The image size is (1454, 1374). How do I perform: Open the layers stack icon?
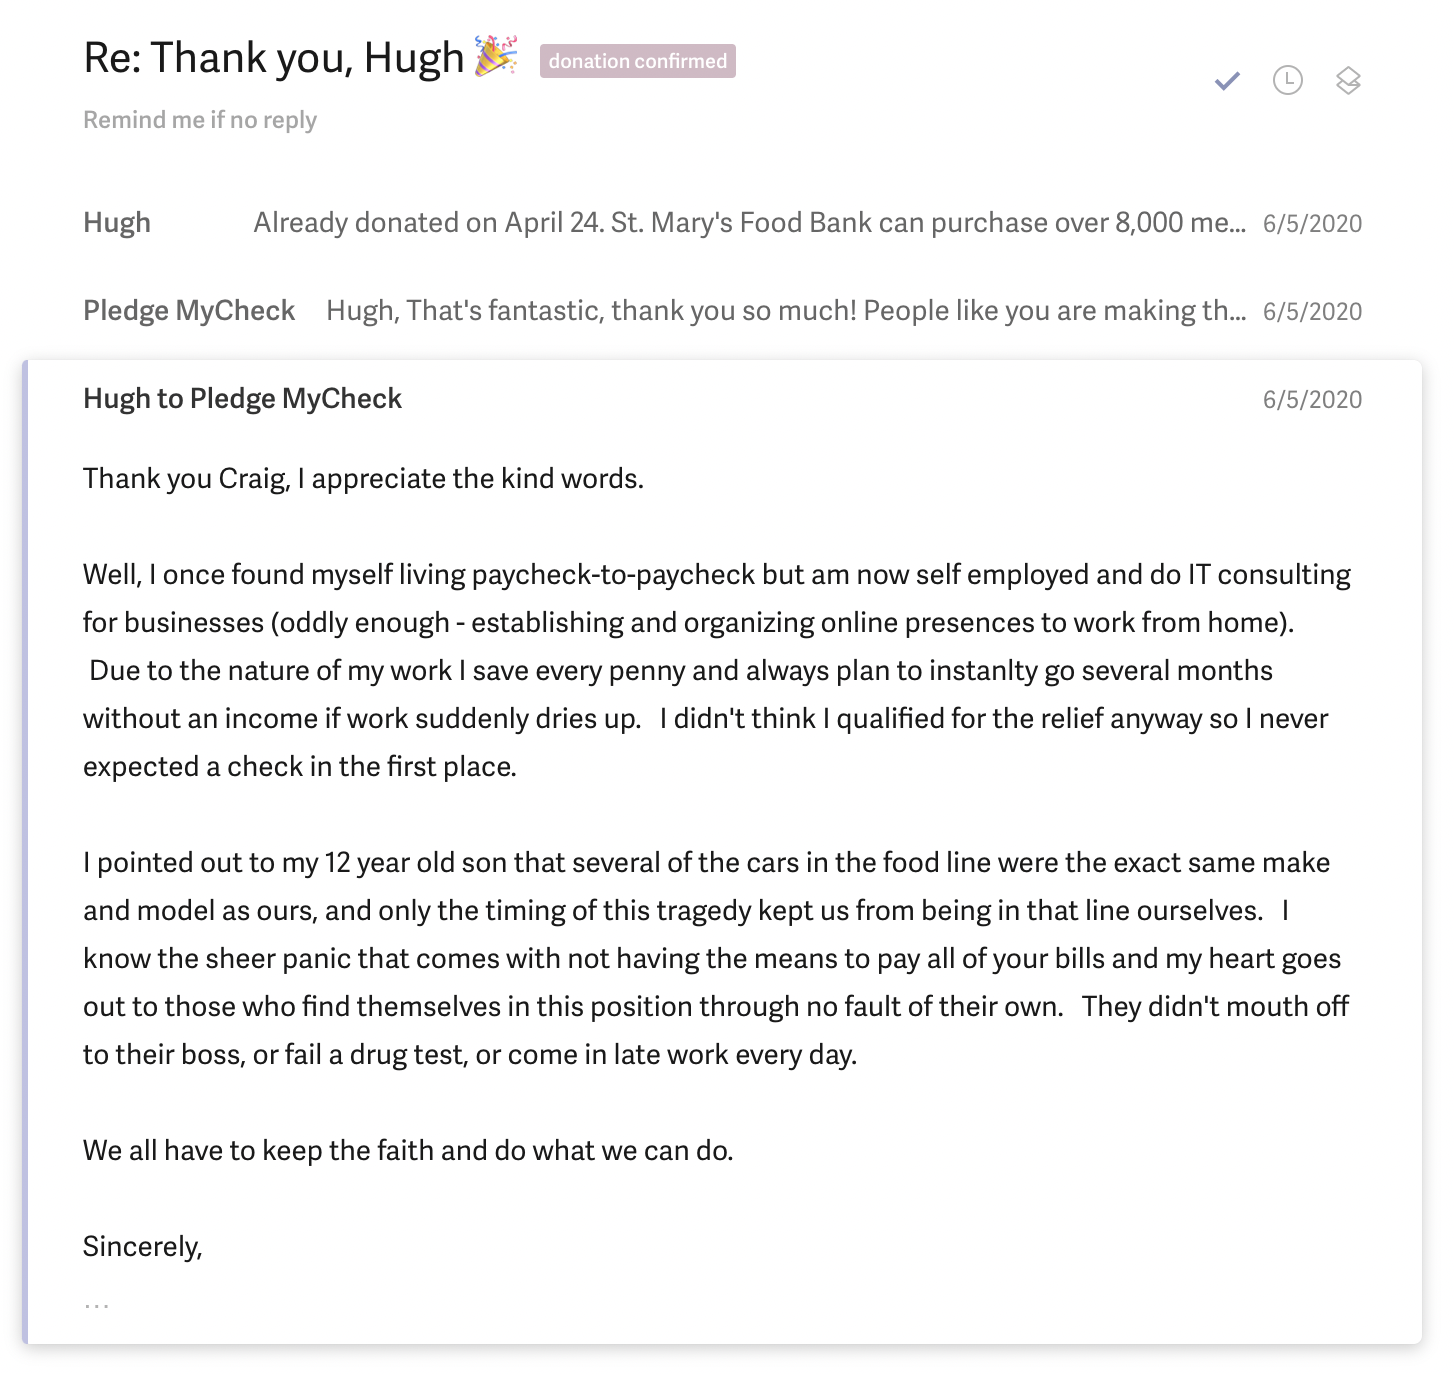[1348, 80]
